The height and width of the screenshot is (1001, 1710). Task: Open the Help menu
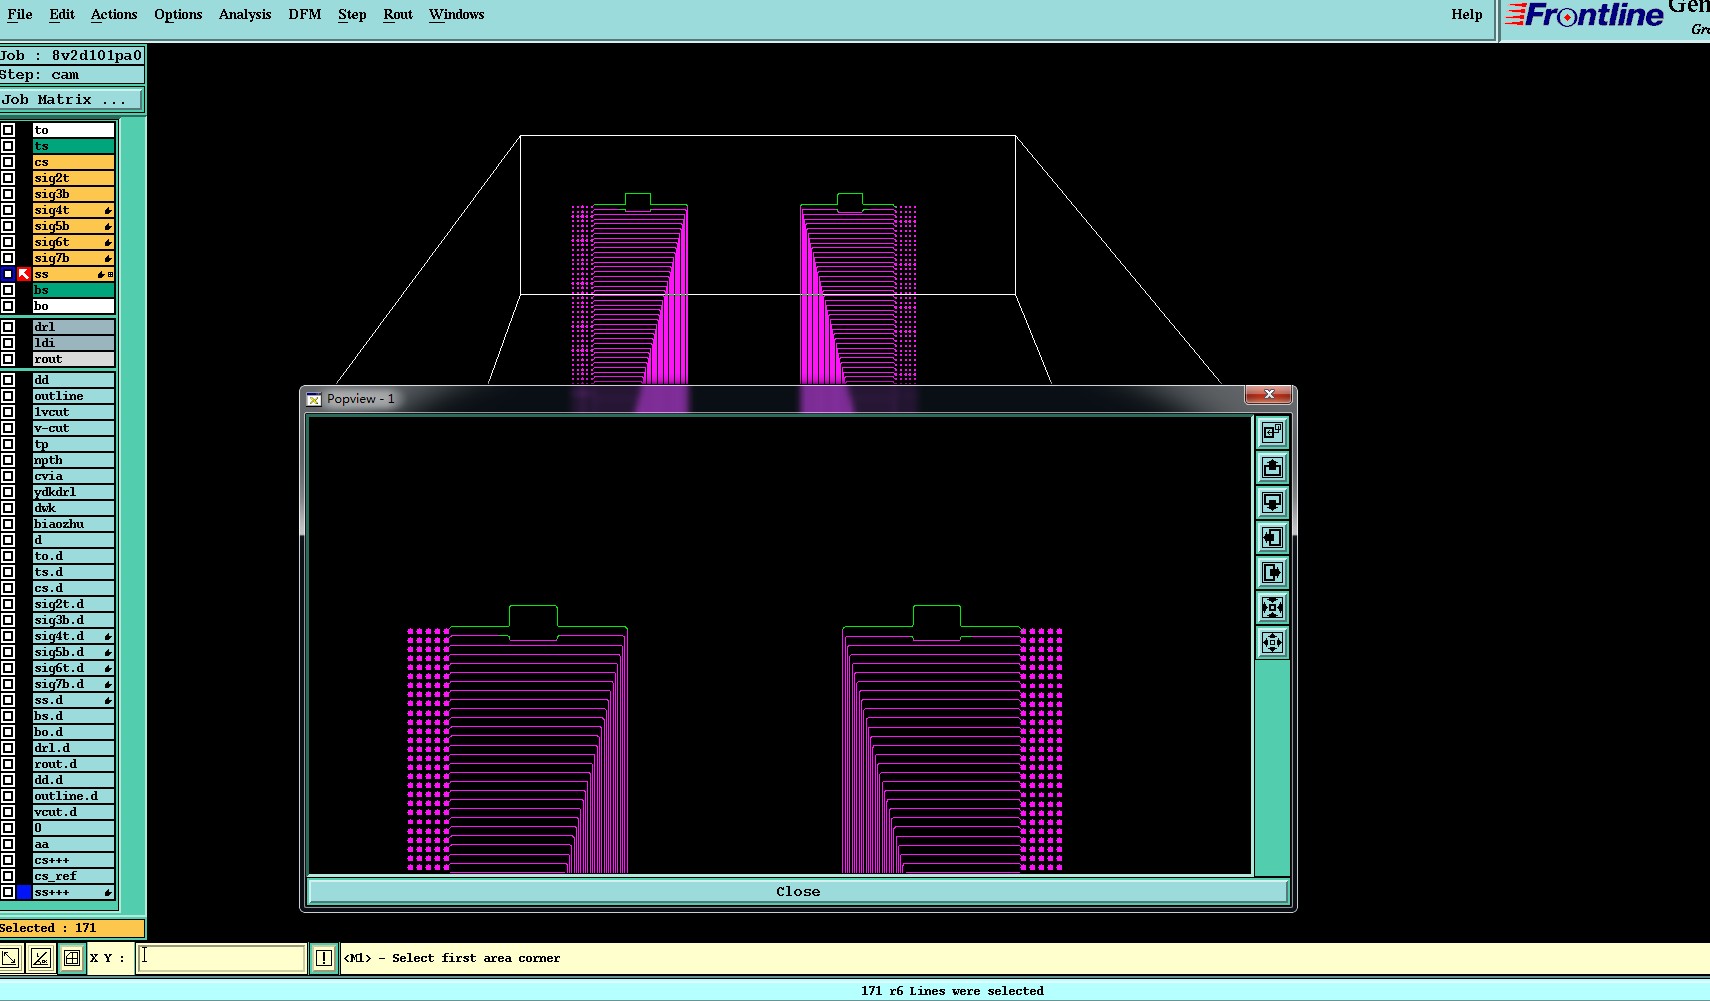[1467, 14]
